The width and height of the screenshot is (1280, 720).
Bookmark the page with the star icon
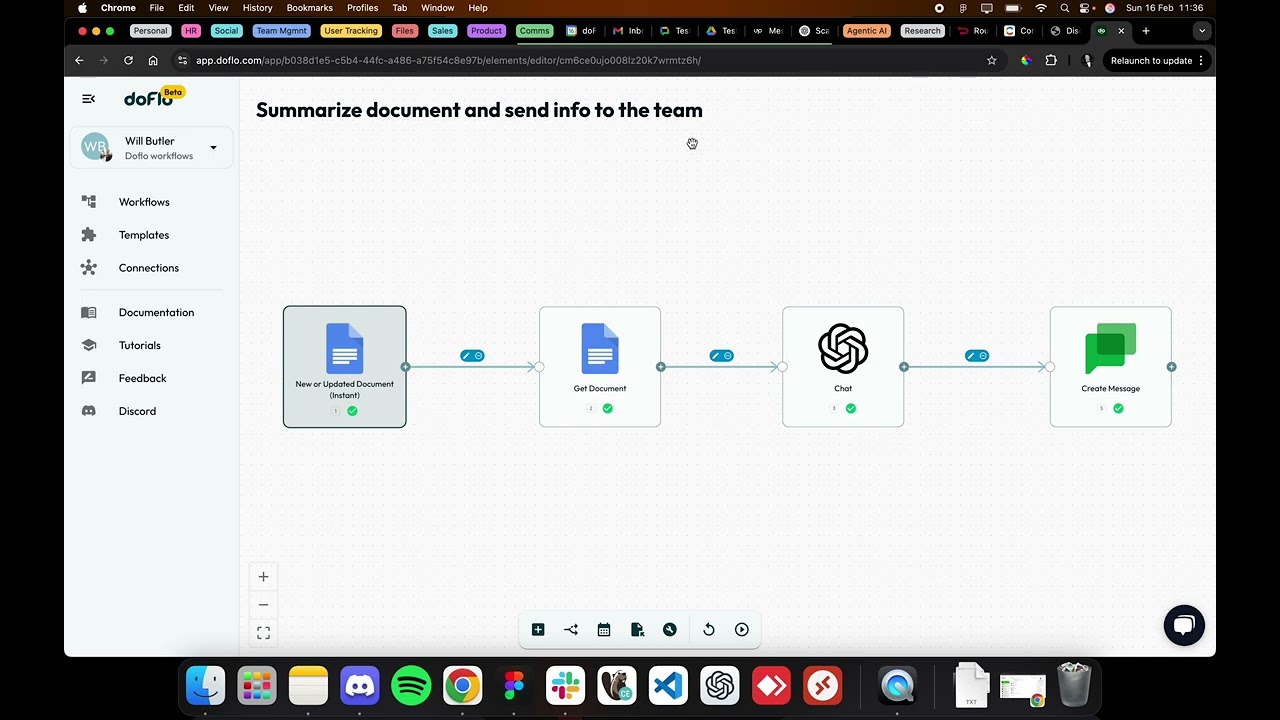(991, 60)
